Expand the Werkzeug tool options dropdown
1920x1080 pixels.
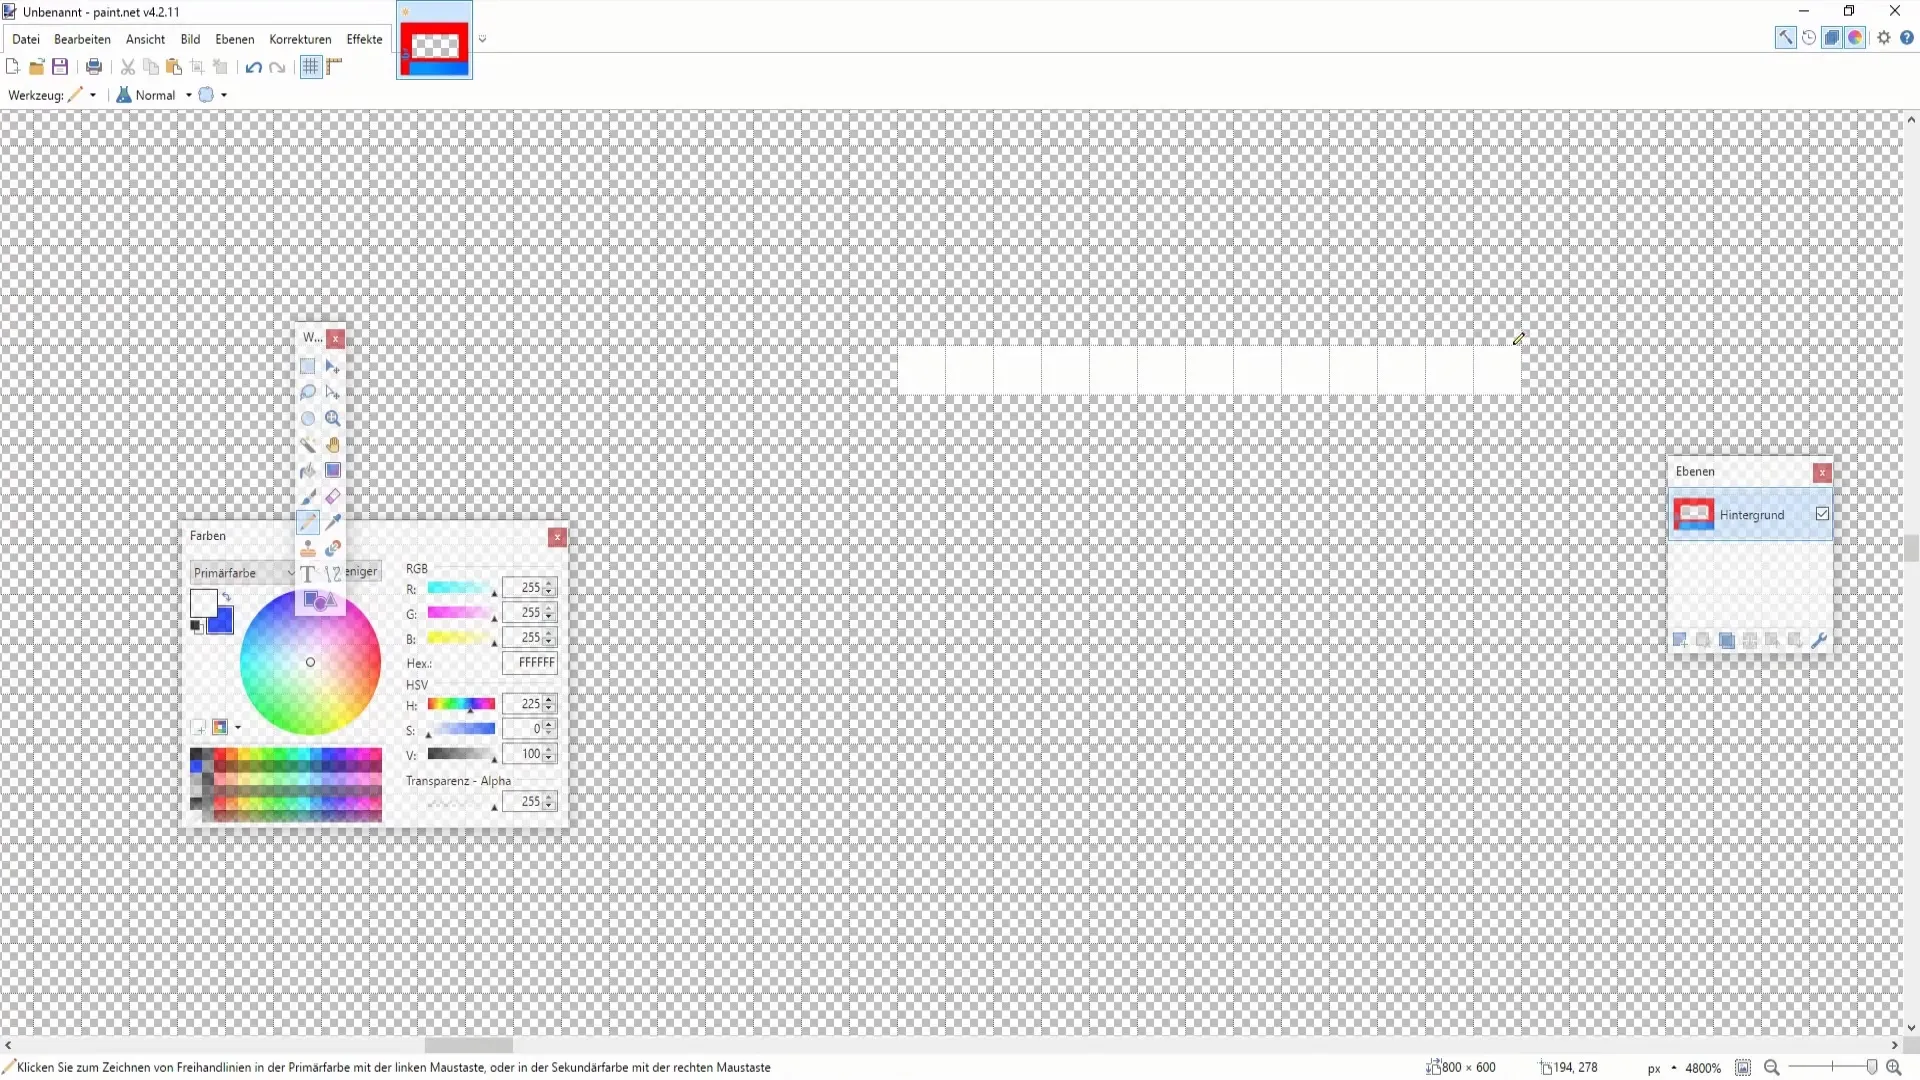(x=92, y=94)
